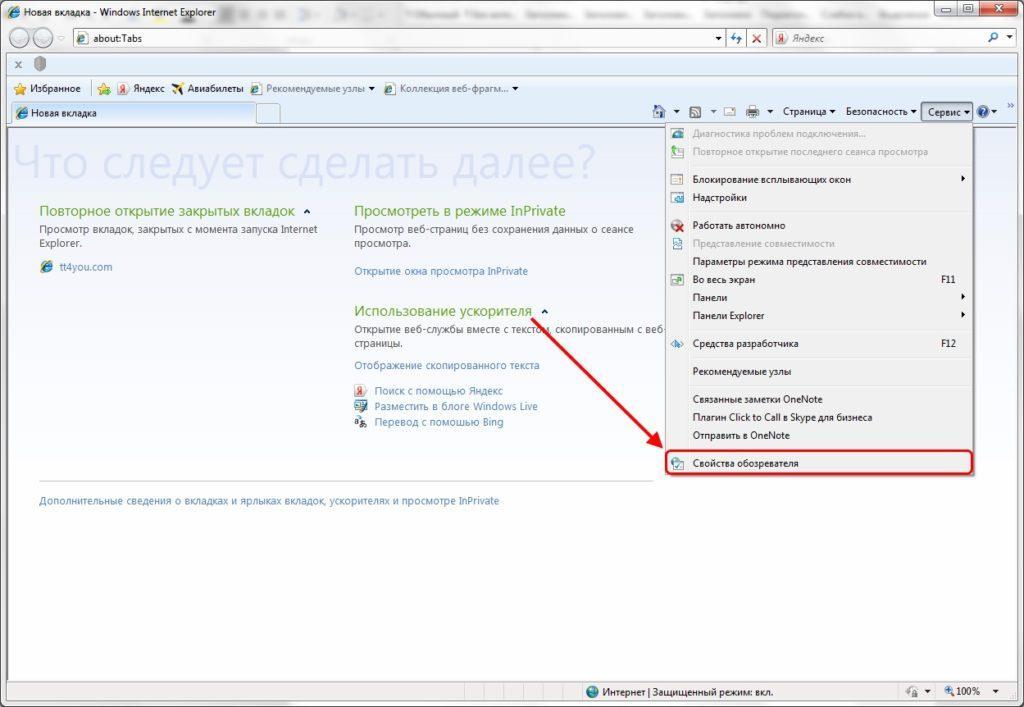Image resolution: width=1024 pixels, height=707 pixels.
Task: Open Дополнительные сведения о вкладках link
Action: [x=269, y=501]
